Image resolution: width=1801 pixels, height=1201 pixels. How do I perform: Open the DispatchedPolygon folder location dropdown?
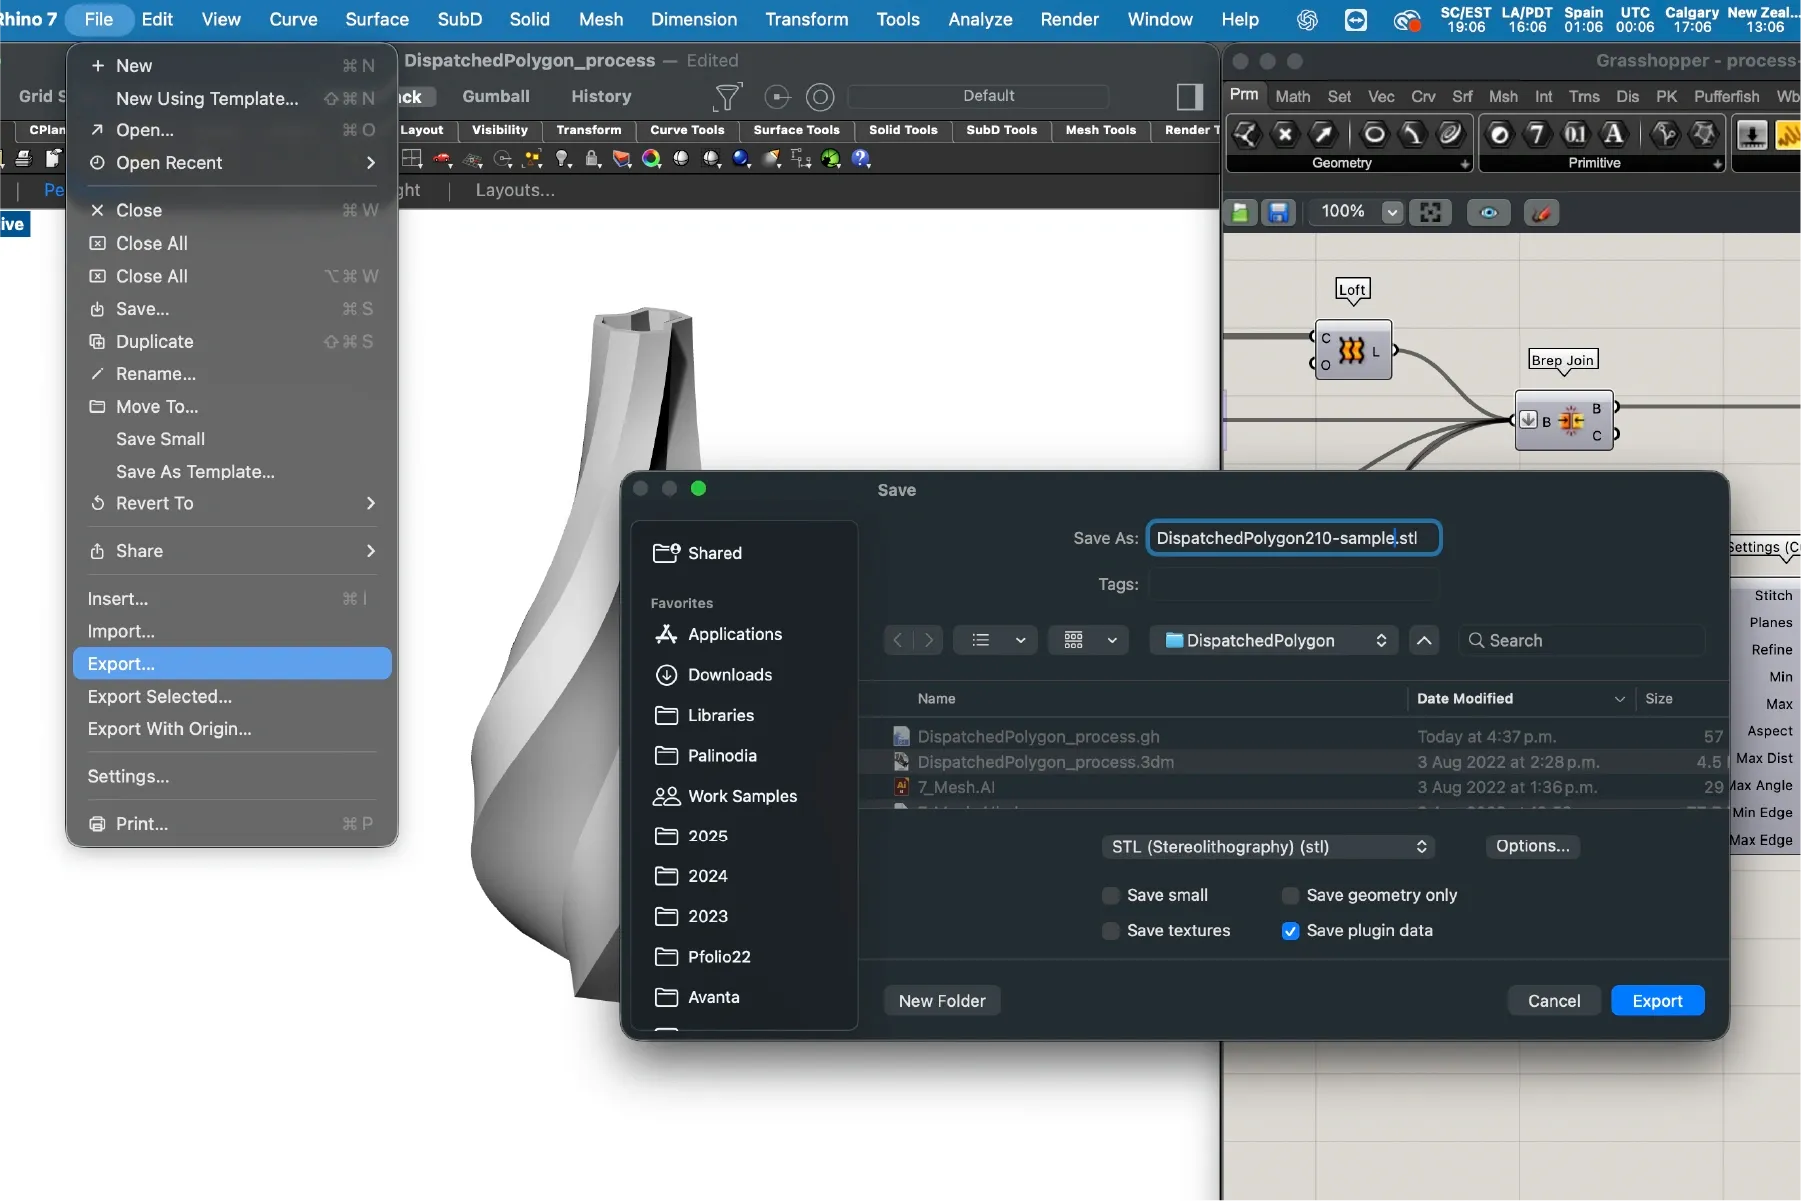(x=1275, y=640)
